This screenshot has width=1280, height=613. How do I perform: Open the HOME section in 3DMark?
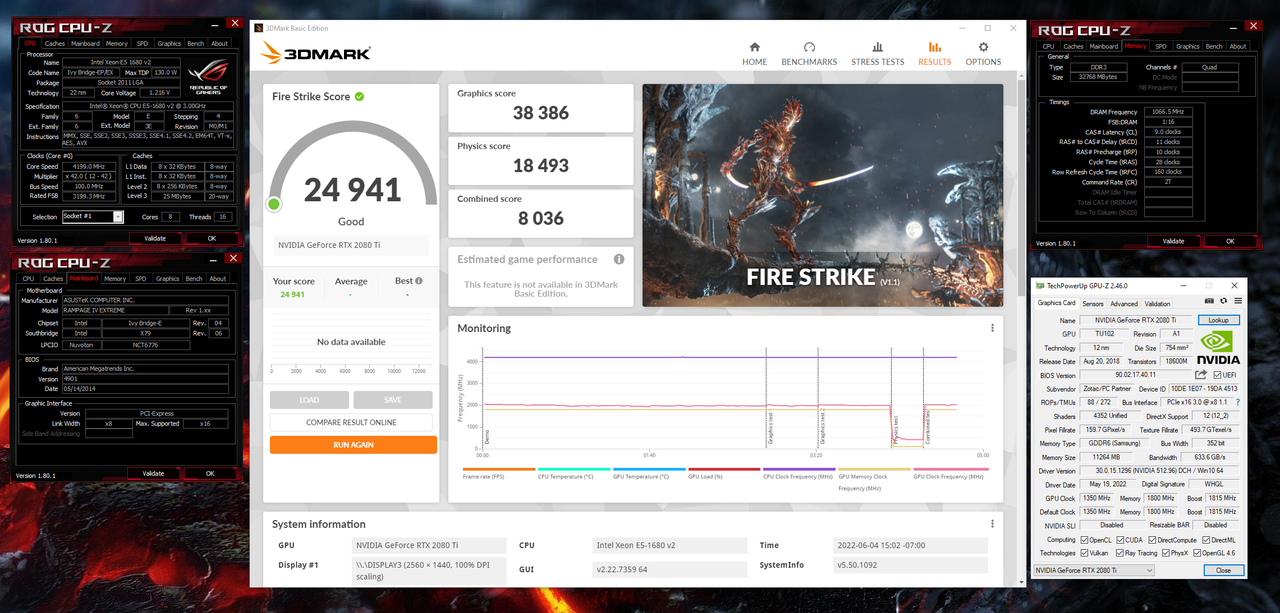[x=754, y=53]
